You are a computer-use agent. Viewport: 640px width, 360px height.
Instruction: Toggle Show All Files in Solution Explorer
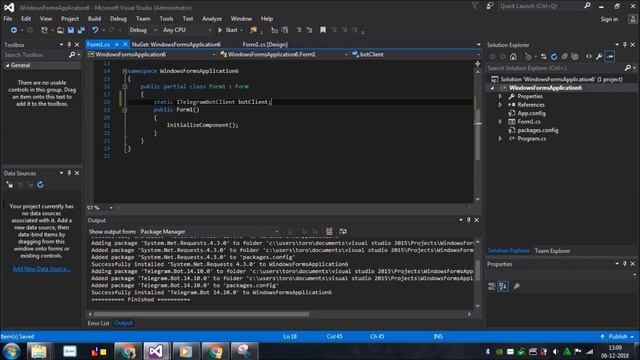coord(575,57)
